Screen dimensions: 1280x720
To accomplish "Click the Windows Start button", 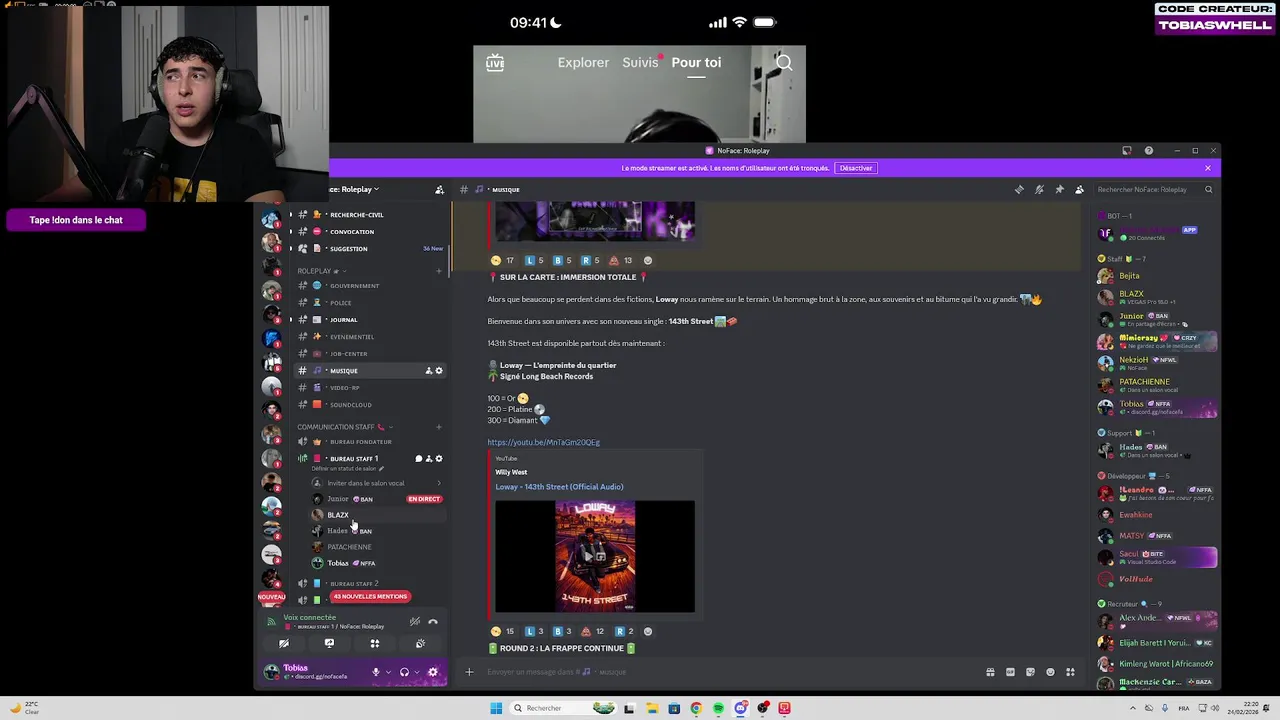I will (x=496, y=708).
